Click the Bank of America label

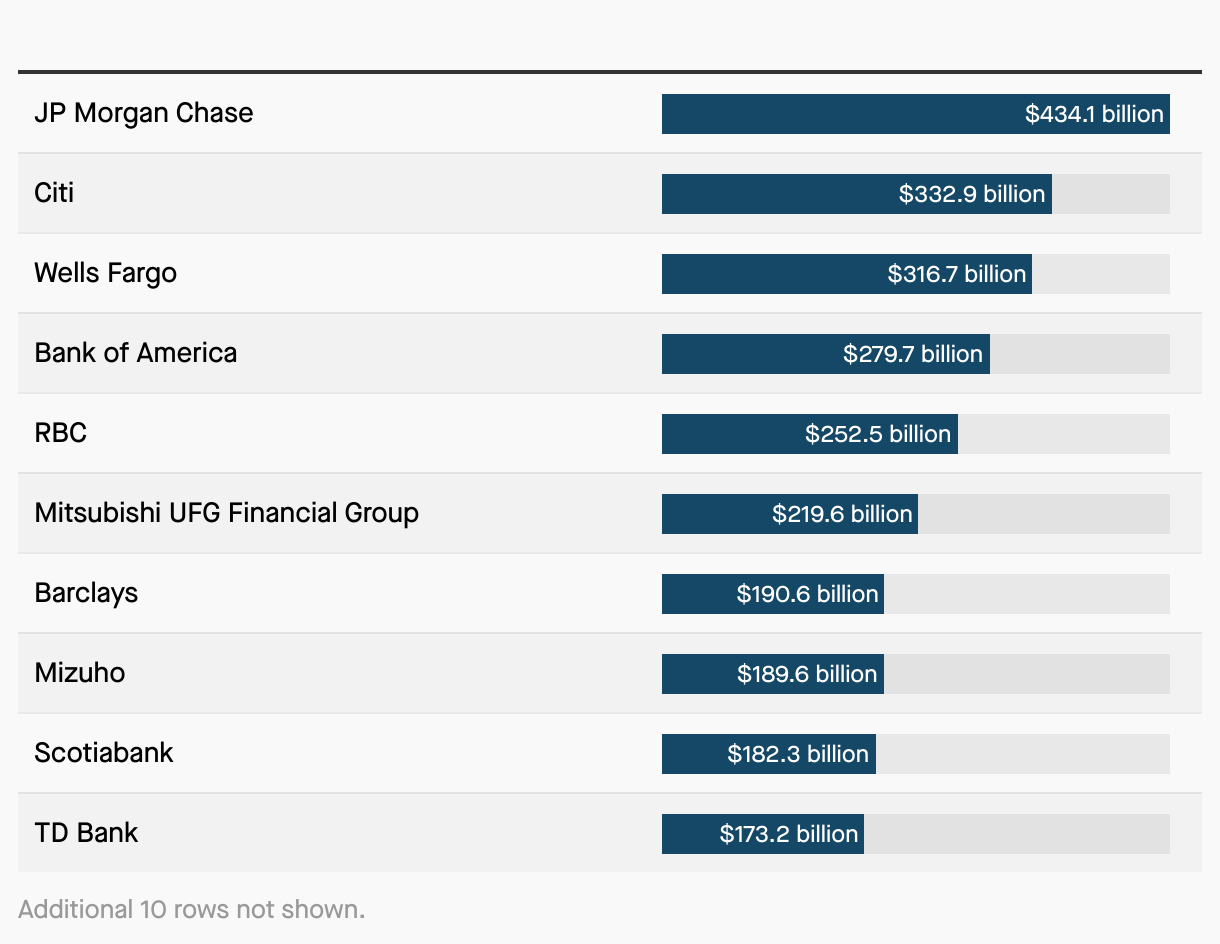pyautogui.click(x=136, y=353)
